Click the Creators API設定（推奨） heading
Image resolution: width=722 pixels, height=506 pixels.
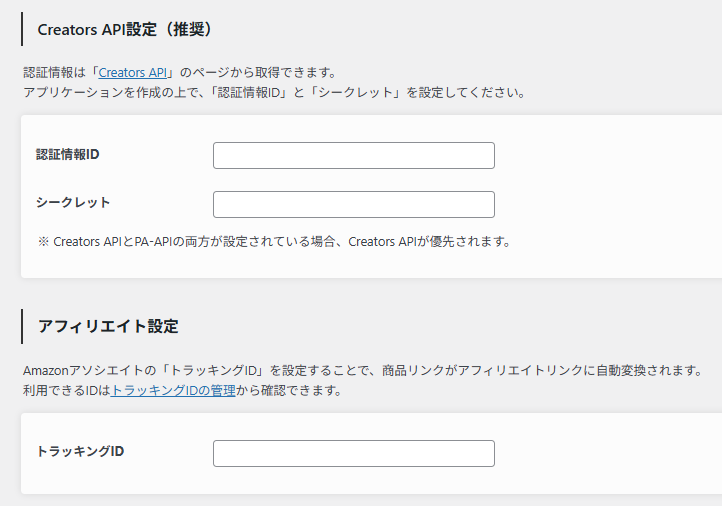point(125,29)
